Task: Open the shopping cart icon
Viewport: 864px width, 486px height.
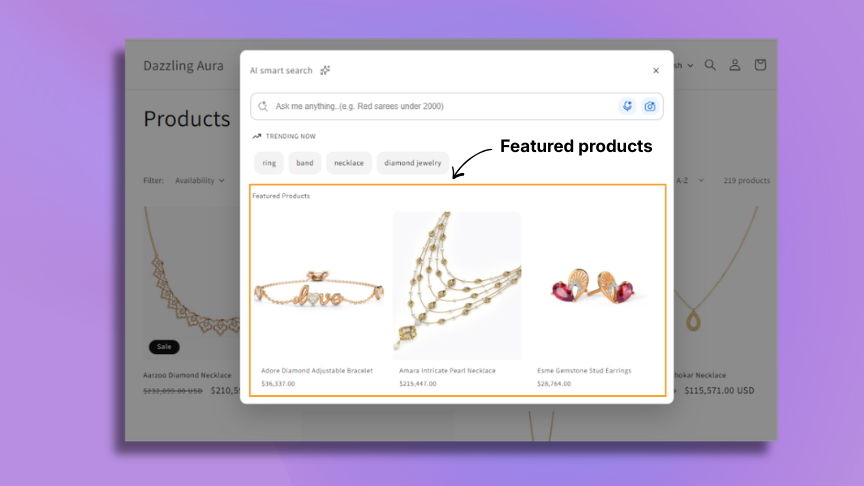Action: [760, 65]
